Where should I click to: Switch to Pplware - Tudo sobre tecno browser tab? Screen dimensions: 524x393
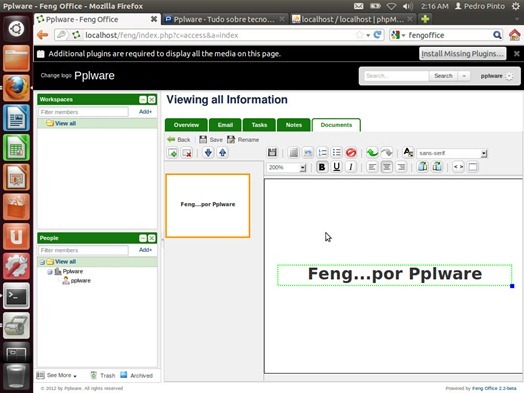[x=225, y=19]
